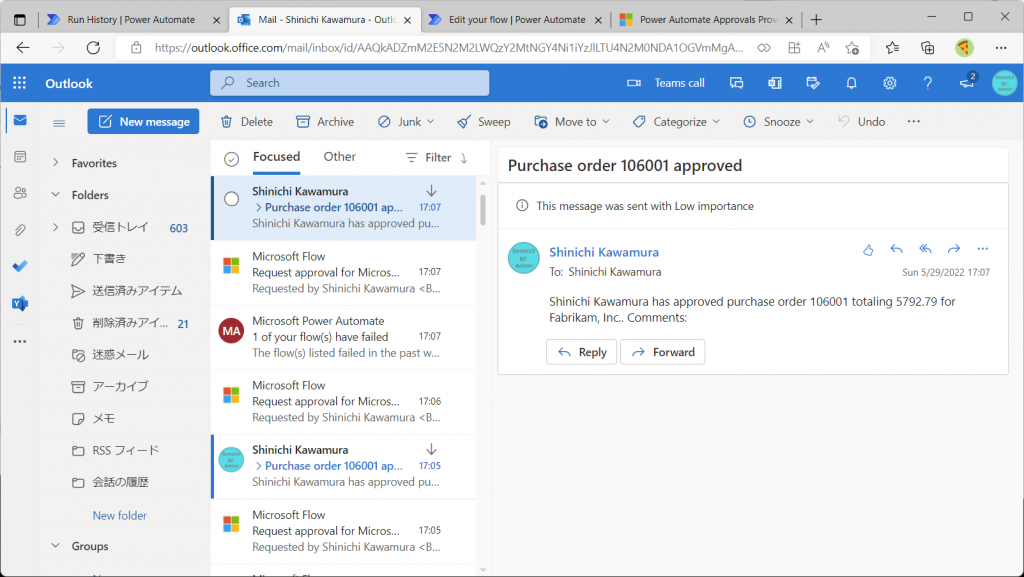The height and width of the screenshot is (577, 1024).
Task: Switch to Edit your flow browser tab
Action: 516,20
